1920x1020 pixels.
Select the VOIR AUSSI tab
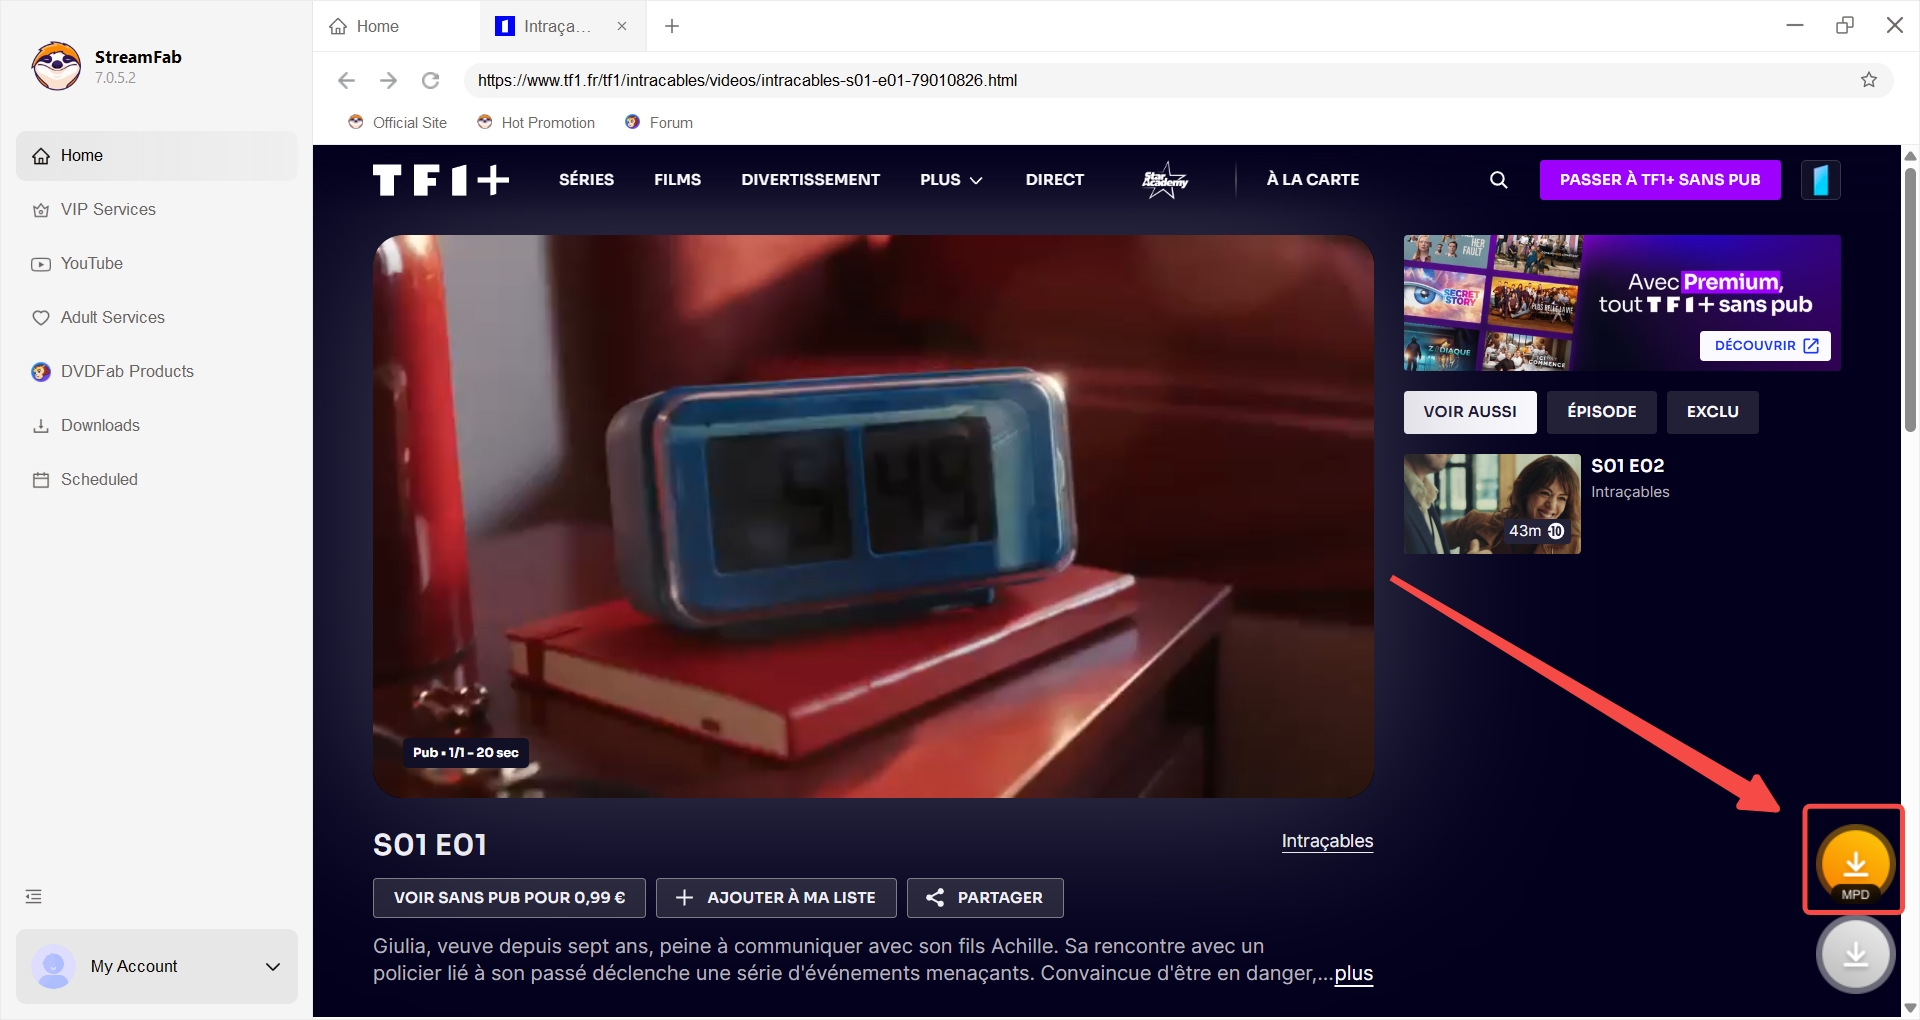click(x=1470, y=412)
